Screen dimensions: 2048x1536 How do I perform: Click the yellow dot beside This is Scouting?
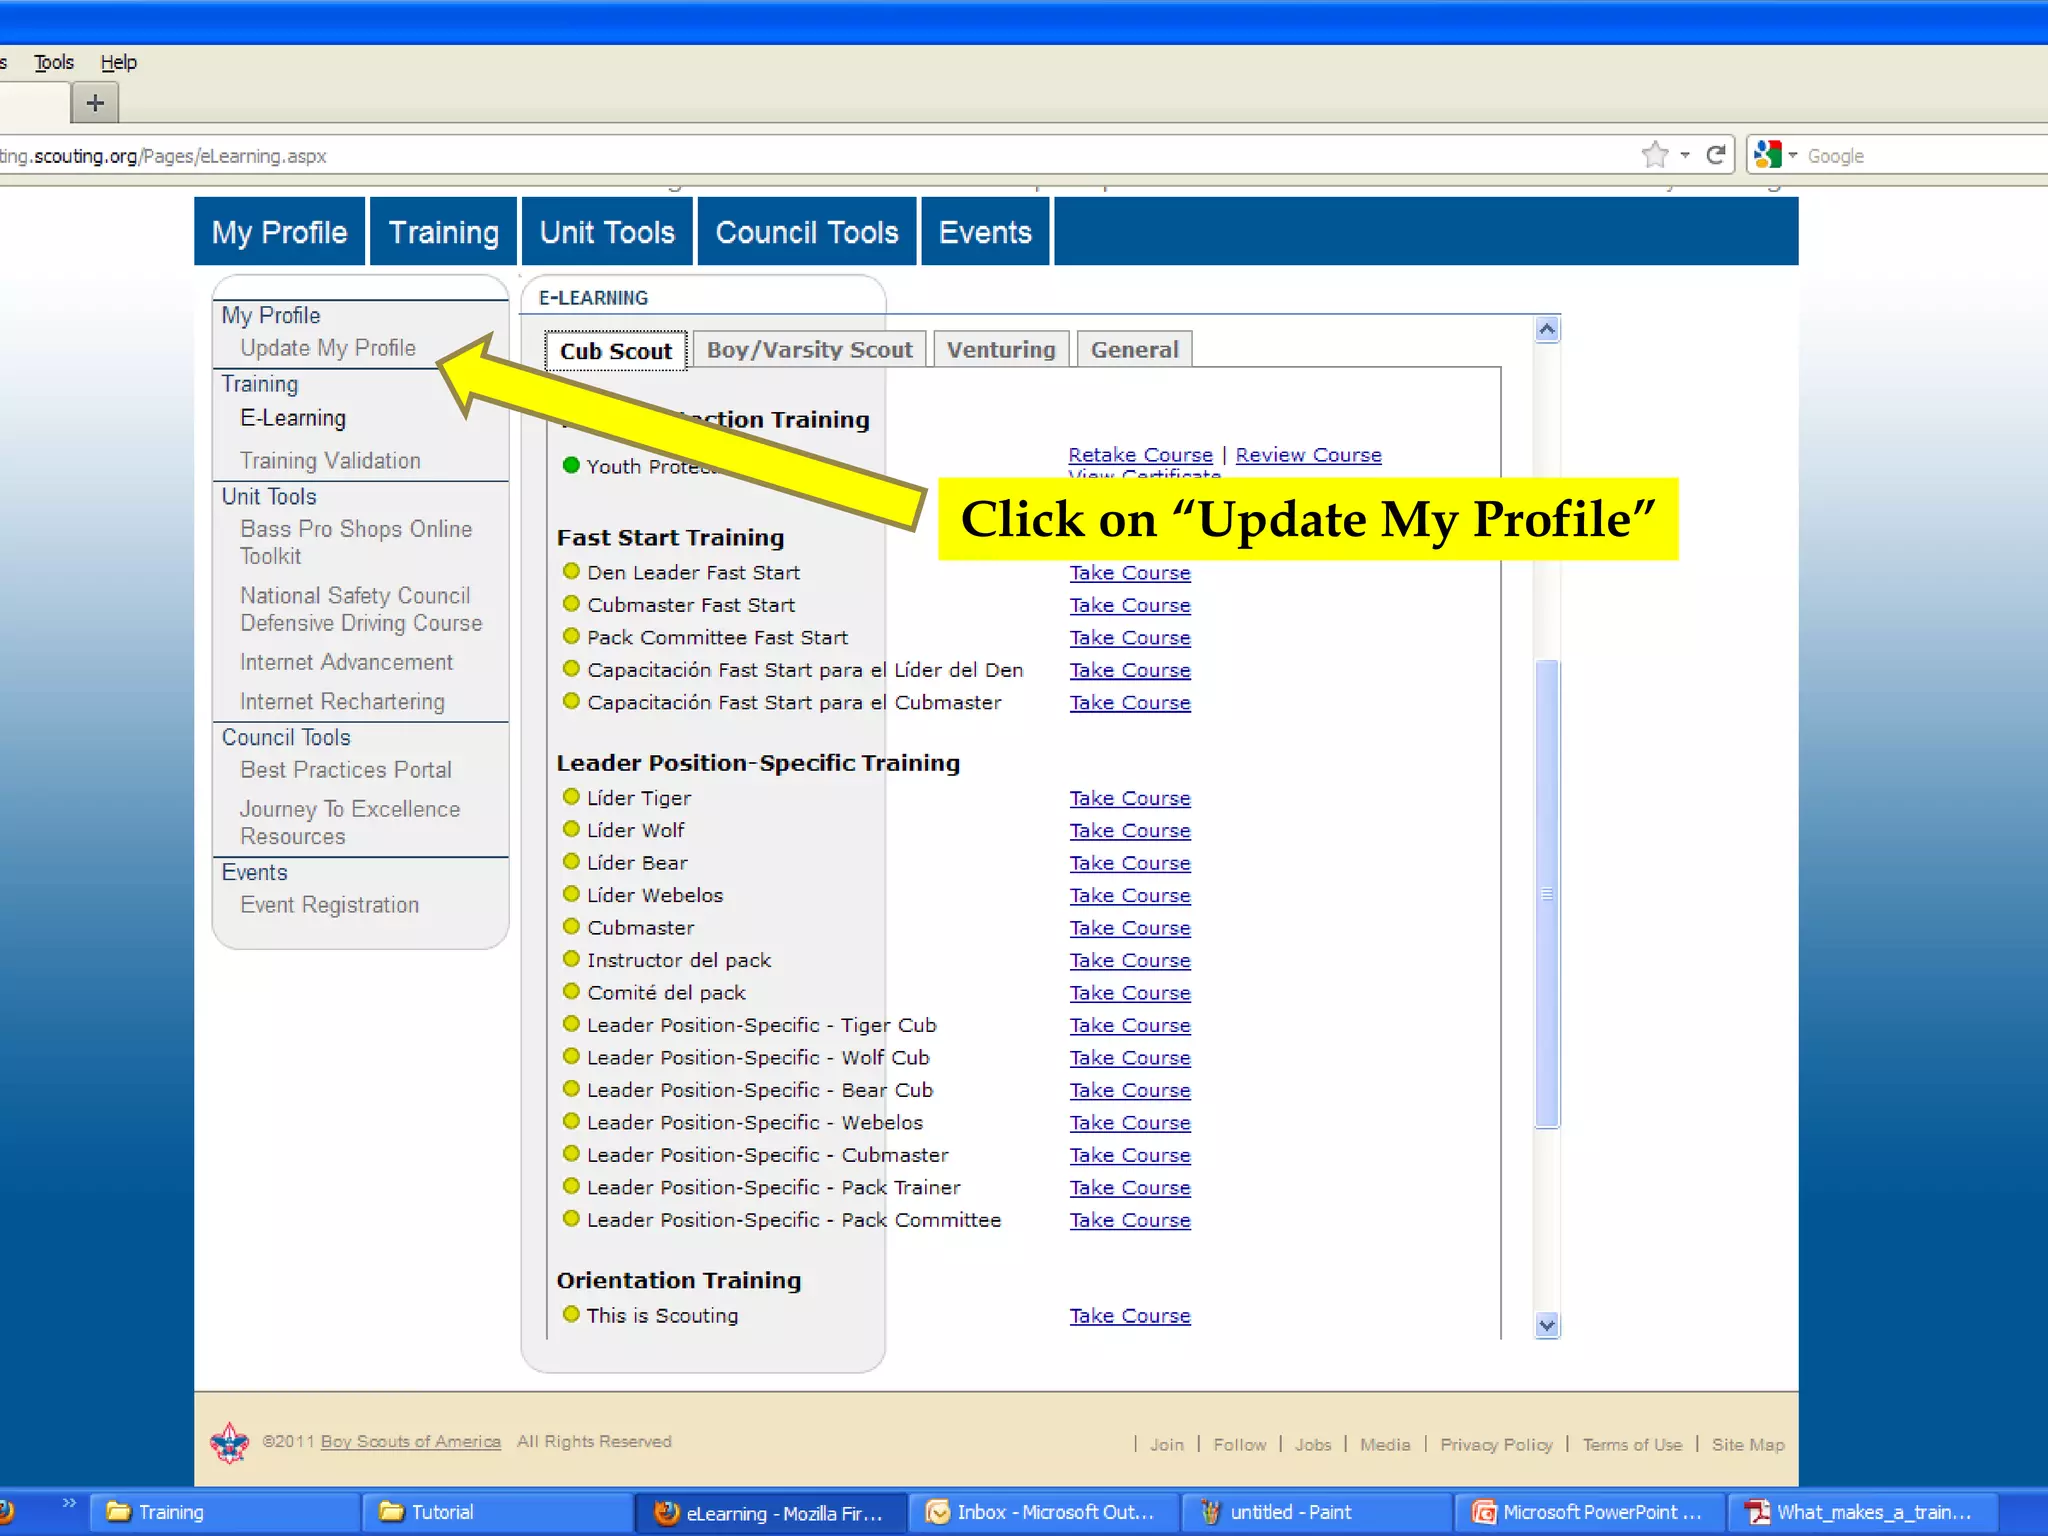[571, 1314]
